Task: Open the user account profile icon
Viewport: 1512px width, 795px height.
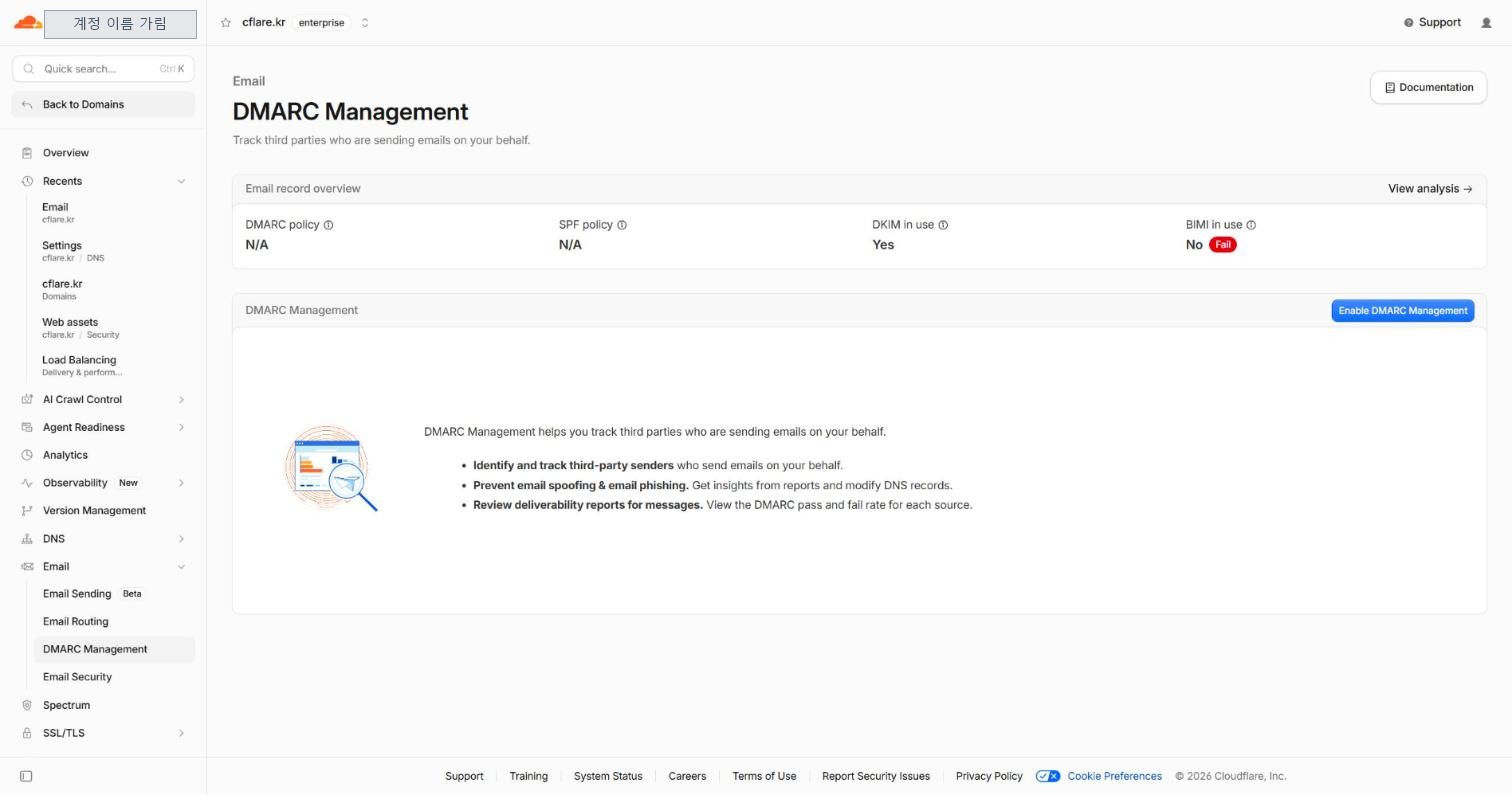Action: (x=1486, y=23)
